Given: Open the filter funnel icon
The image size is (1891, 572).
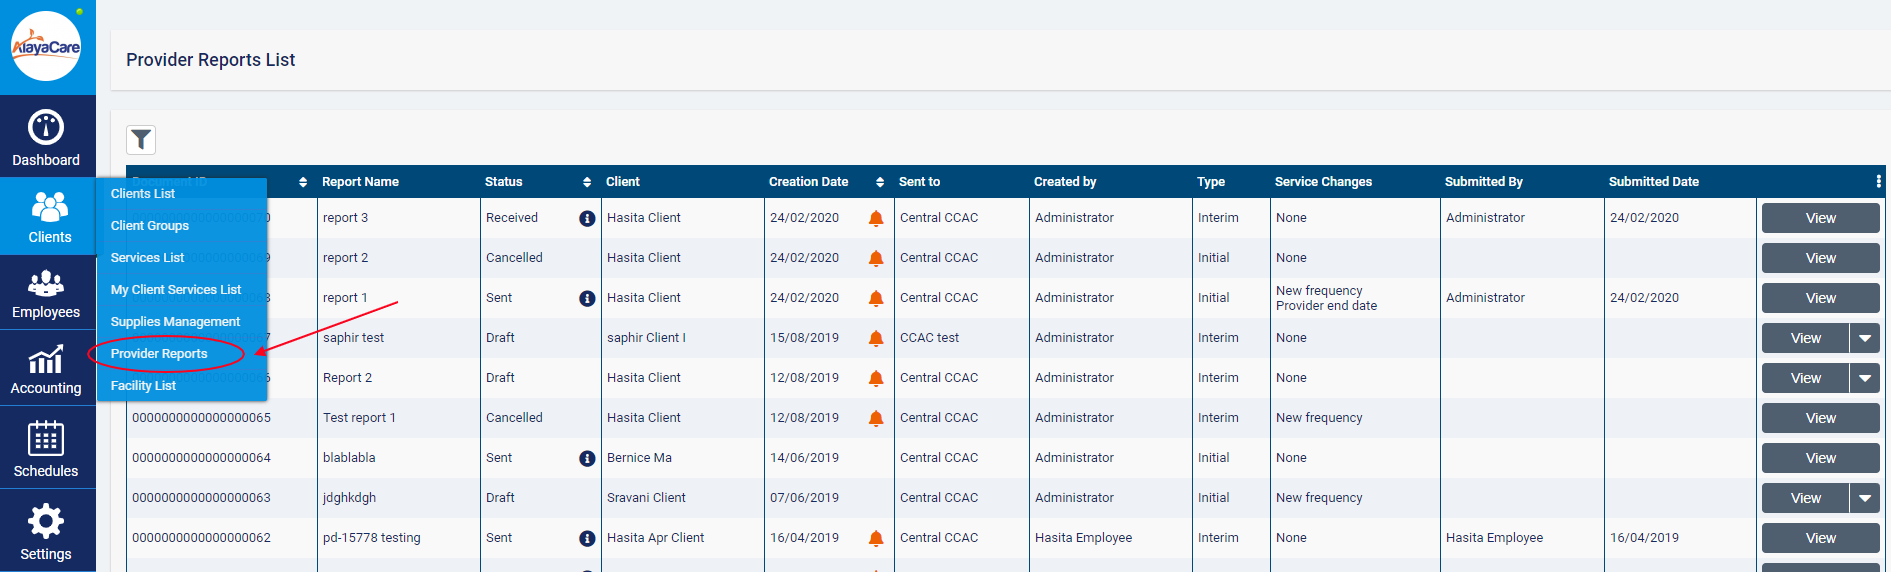Looking at the screenshot, I should tap(141, 139).
